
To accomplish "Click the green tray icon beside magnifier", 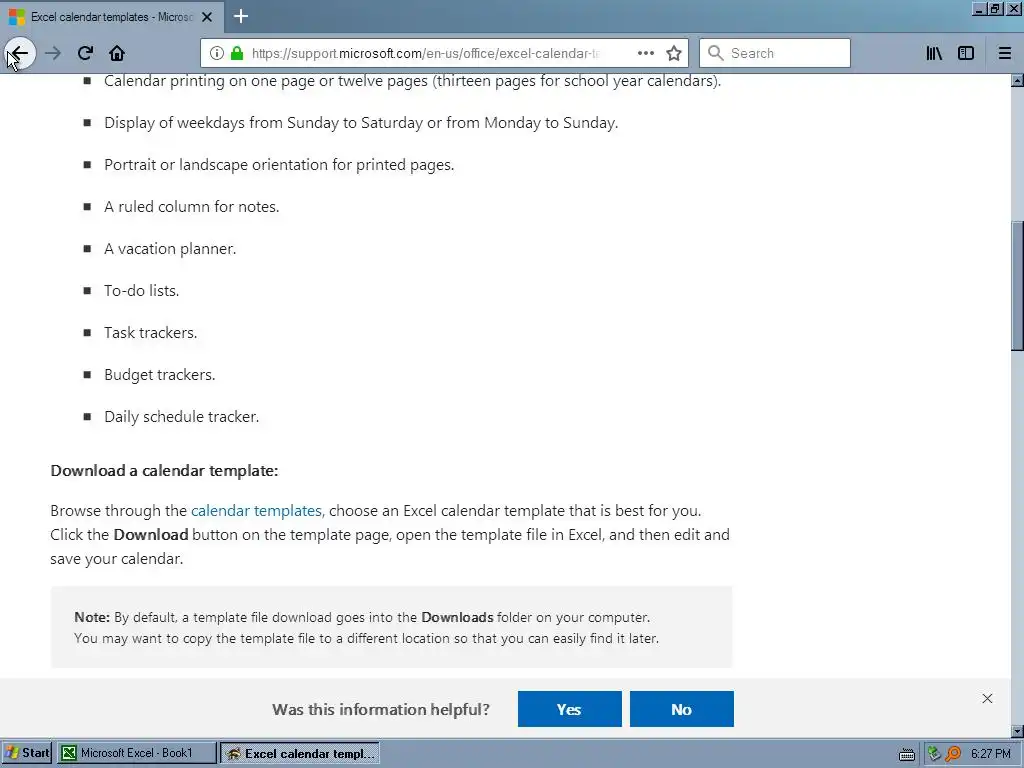I will (934, 754).
